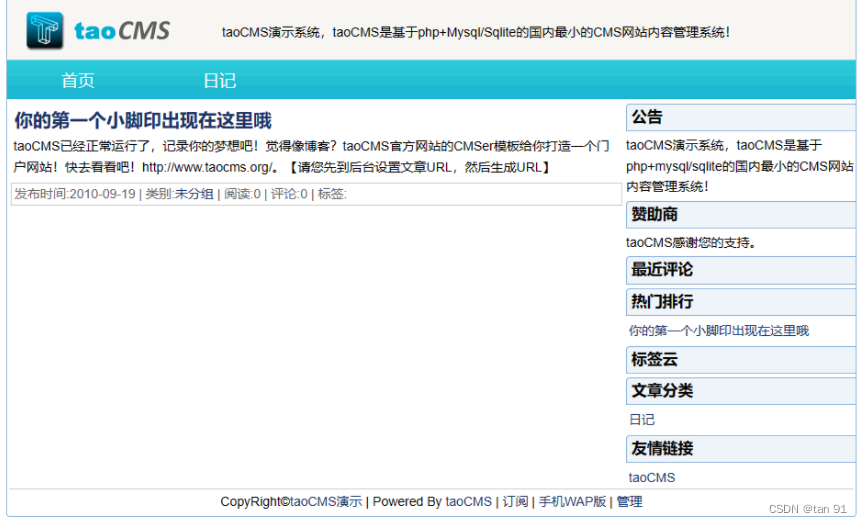
Task: Click the taoCMS logo icon
Action: (x=45, y=30)
